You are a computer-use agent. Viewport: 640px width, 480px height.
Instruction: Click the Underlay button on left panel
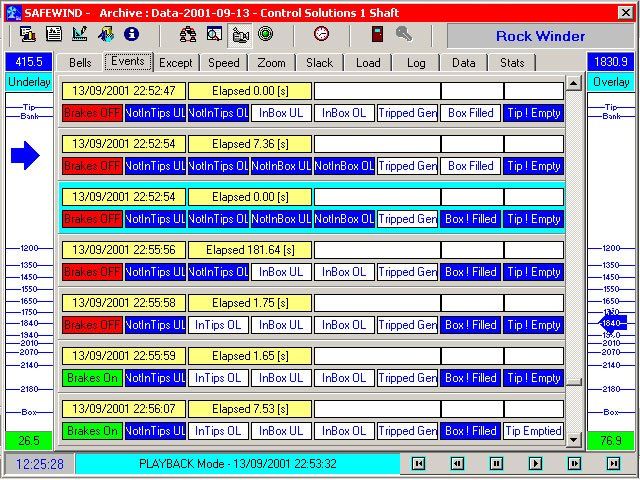click(x=30, y=82)
